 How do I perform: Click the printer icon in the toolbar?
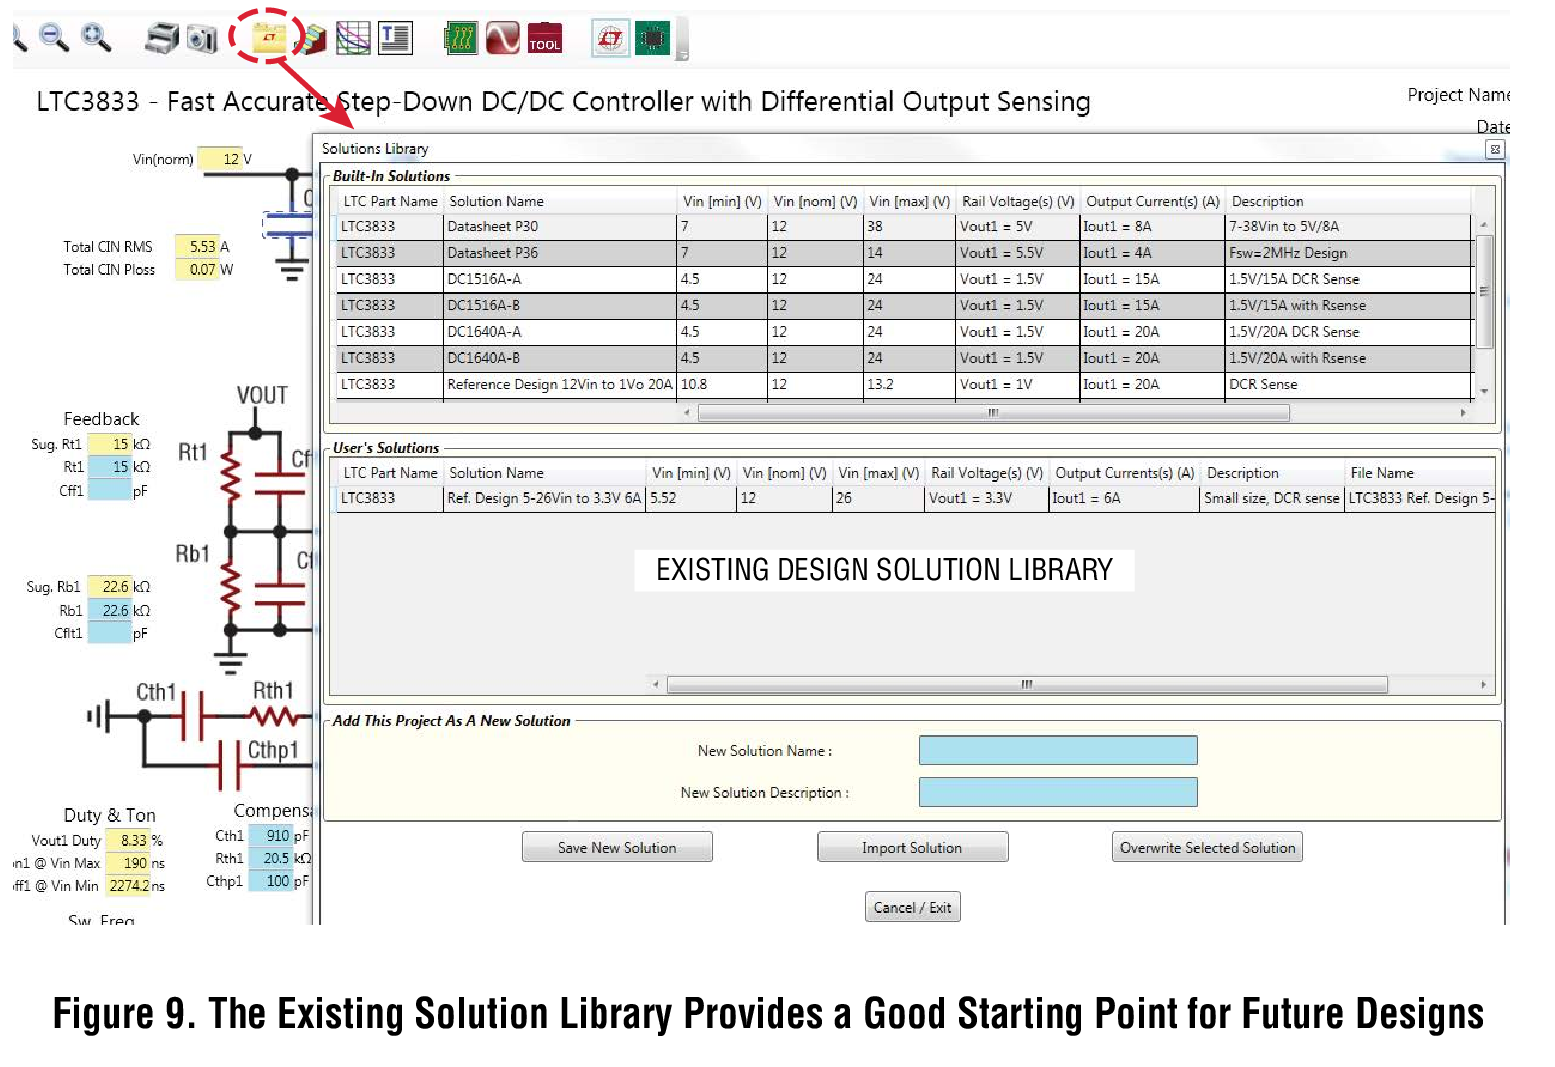tap(161, 38)
